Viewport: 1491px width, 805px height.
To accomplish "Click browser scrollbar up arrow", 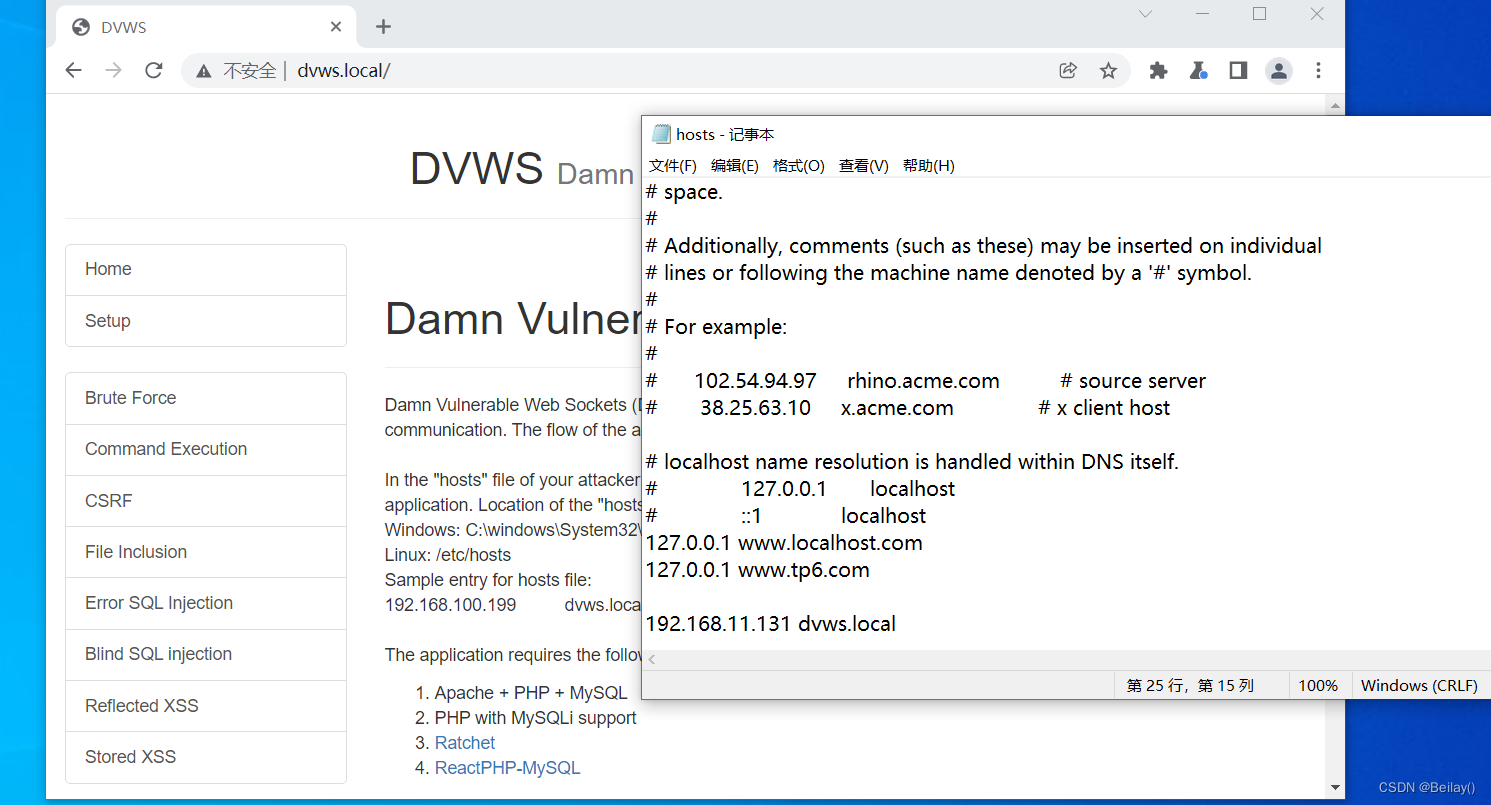I will (1334, 103).
